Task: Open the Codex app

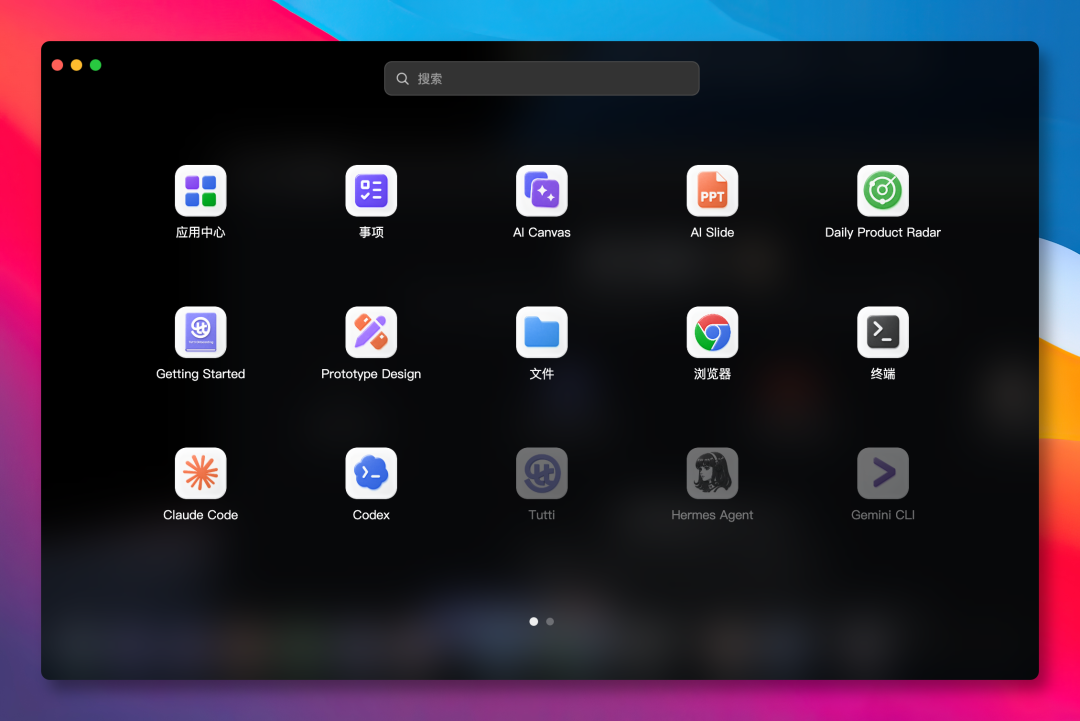Action: click(371, 473)
